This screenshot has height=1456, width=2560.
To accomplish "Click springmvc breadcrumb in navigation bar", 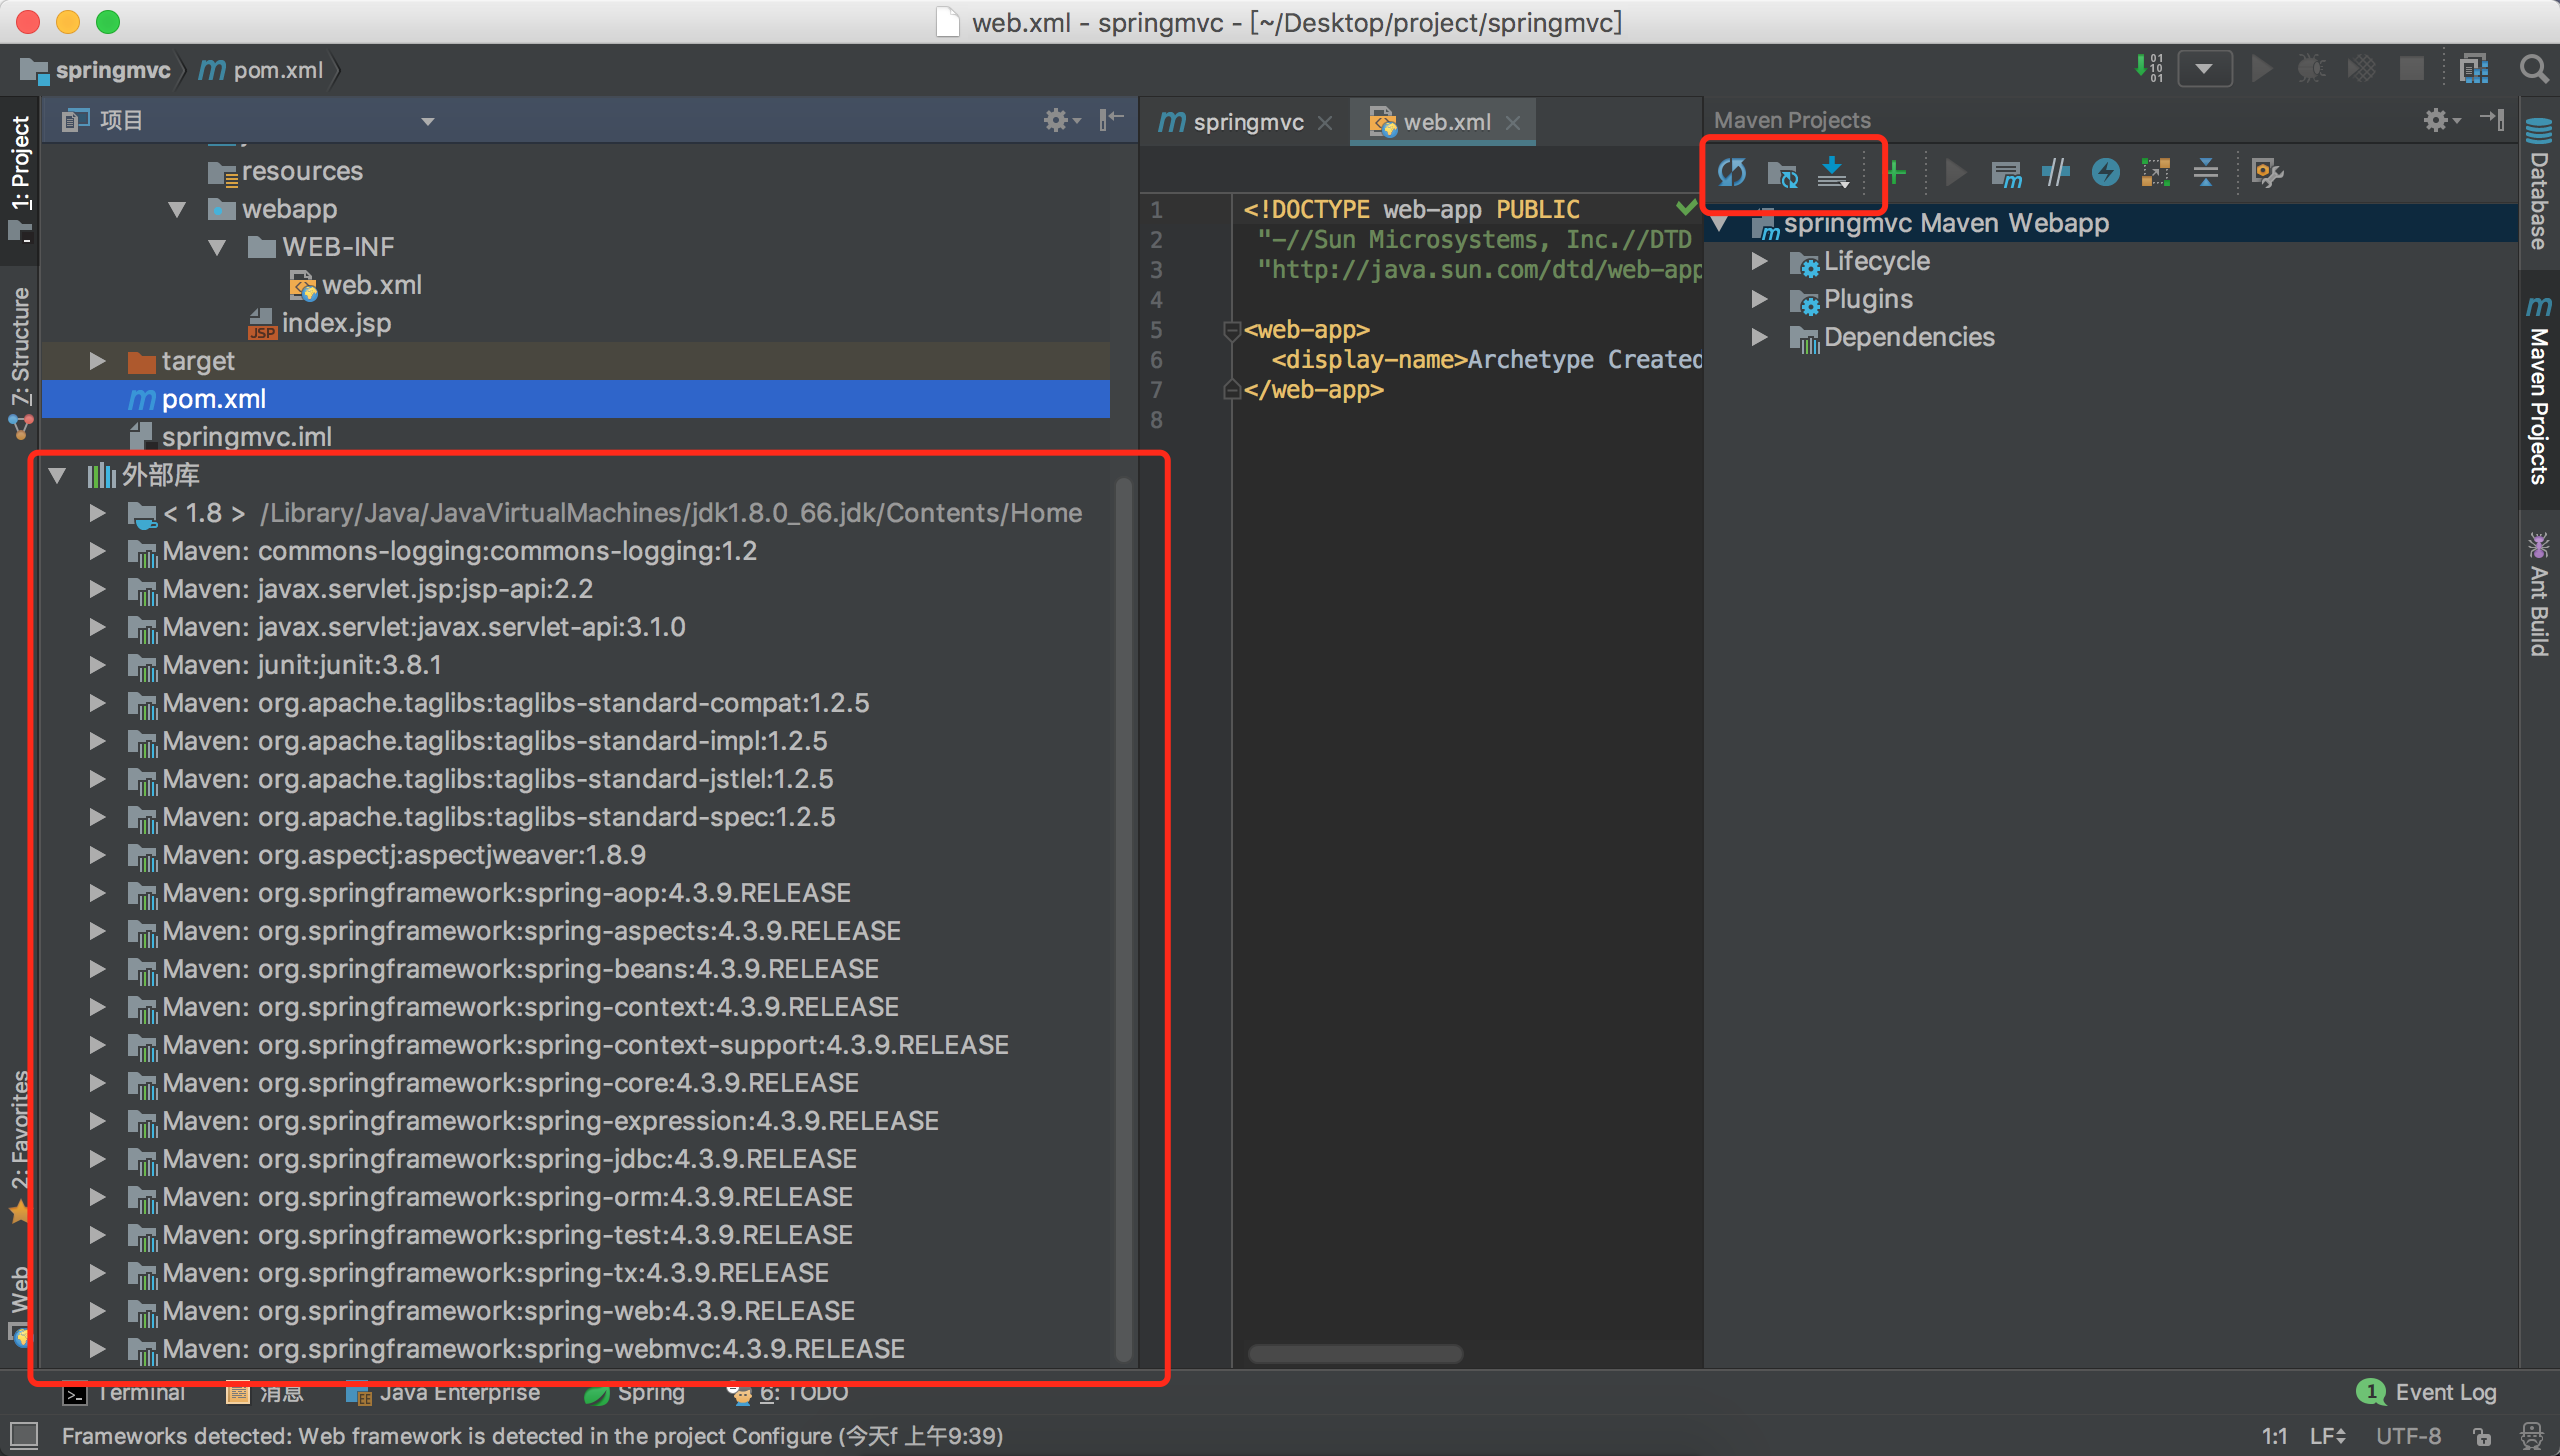I will 96,70.
